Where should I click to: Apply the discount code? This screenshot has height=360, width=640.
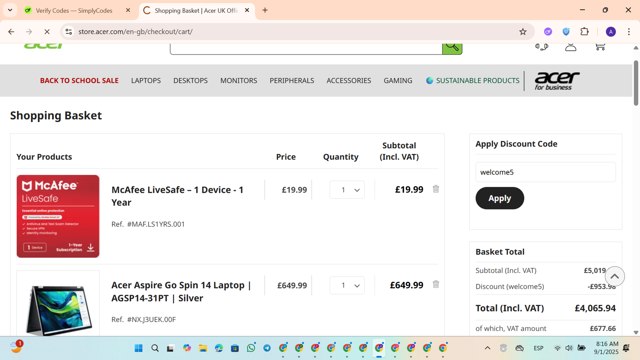click(500, 198)
